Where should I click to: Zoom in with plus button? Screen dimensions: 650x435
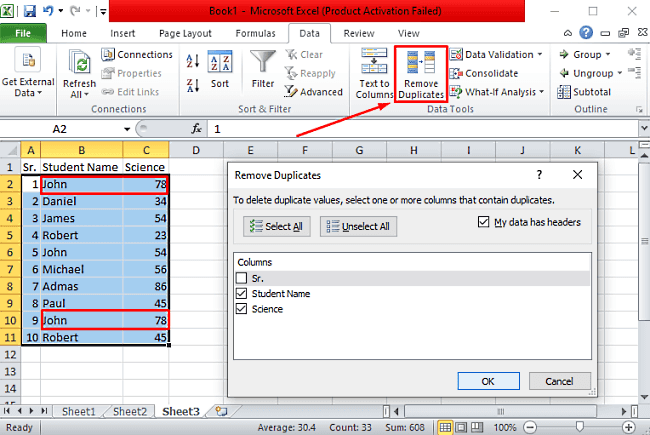[629, 427]
